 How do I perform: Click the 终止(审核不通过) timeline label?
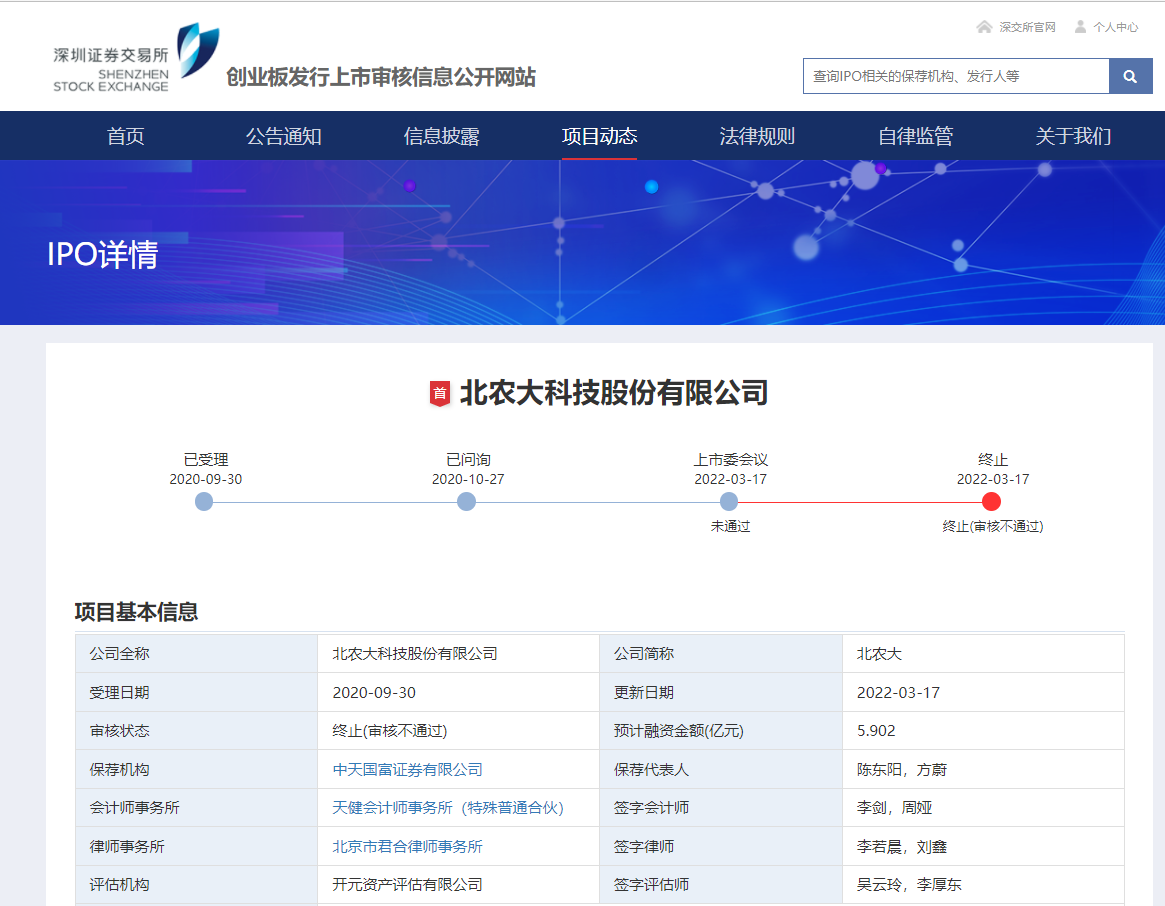point(993,526)
